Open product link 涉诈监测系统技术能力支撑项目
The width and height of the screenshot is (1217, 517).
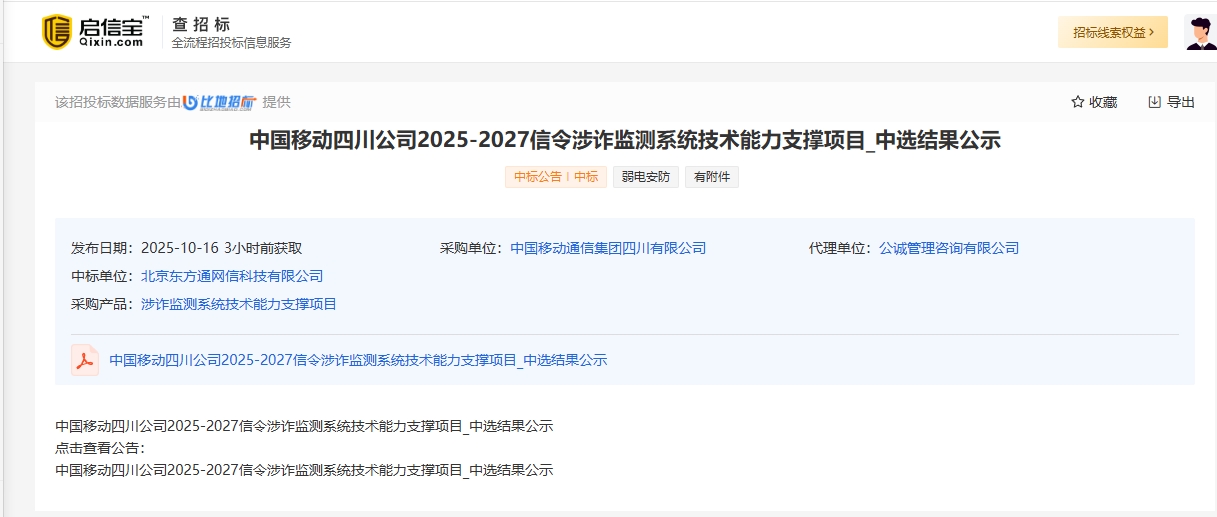239,304
